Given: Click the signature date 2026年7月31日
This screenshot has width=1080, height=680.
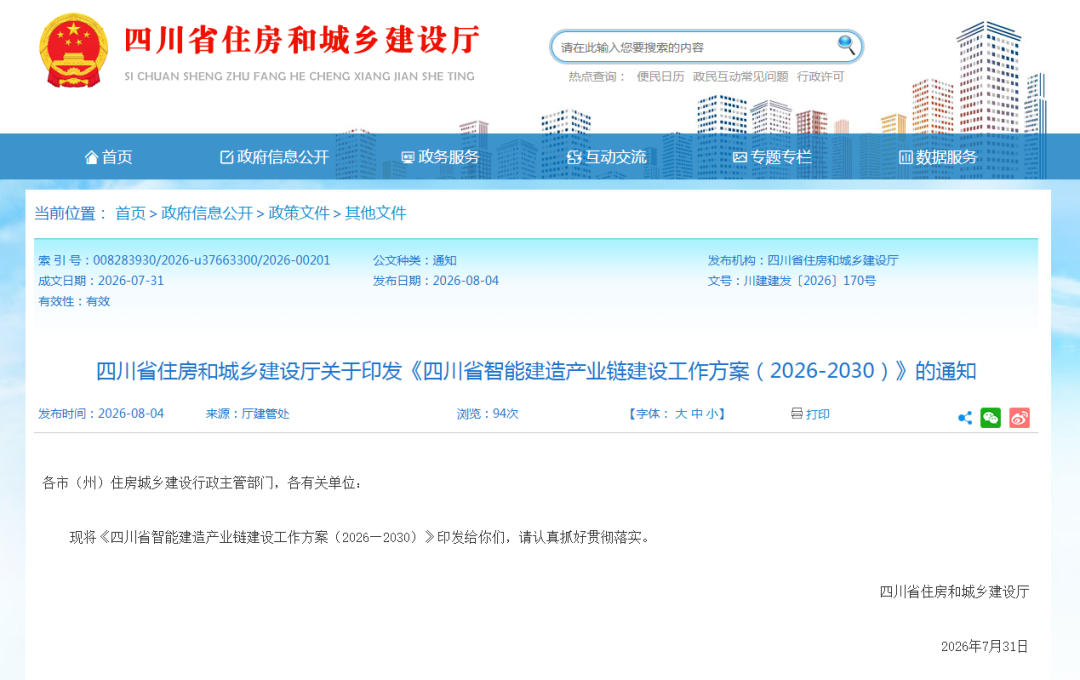Looking at the screenshot, I should 984,646.
